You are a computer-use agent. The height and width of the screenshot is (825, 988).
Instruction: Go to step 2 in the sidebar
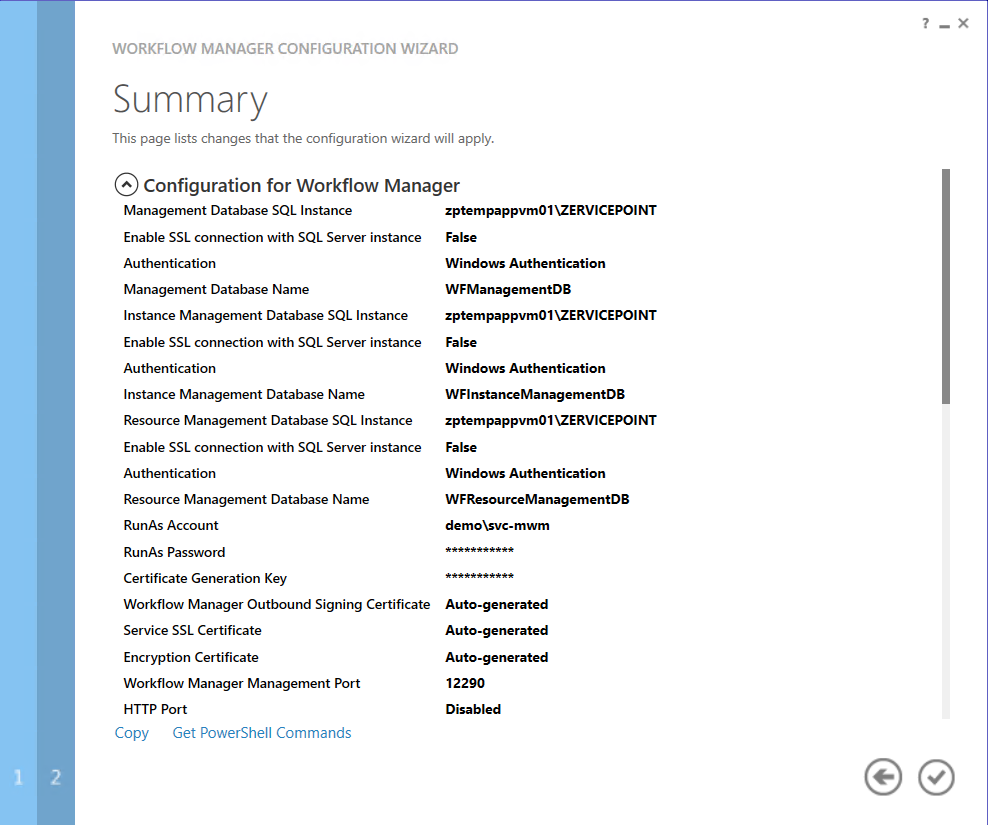[56, 777]
